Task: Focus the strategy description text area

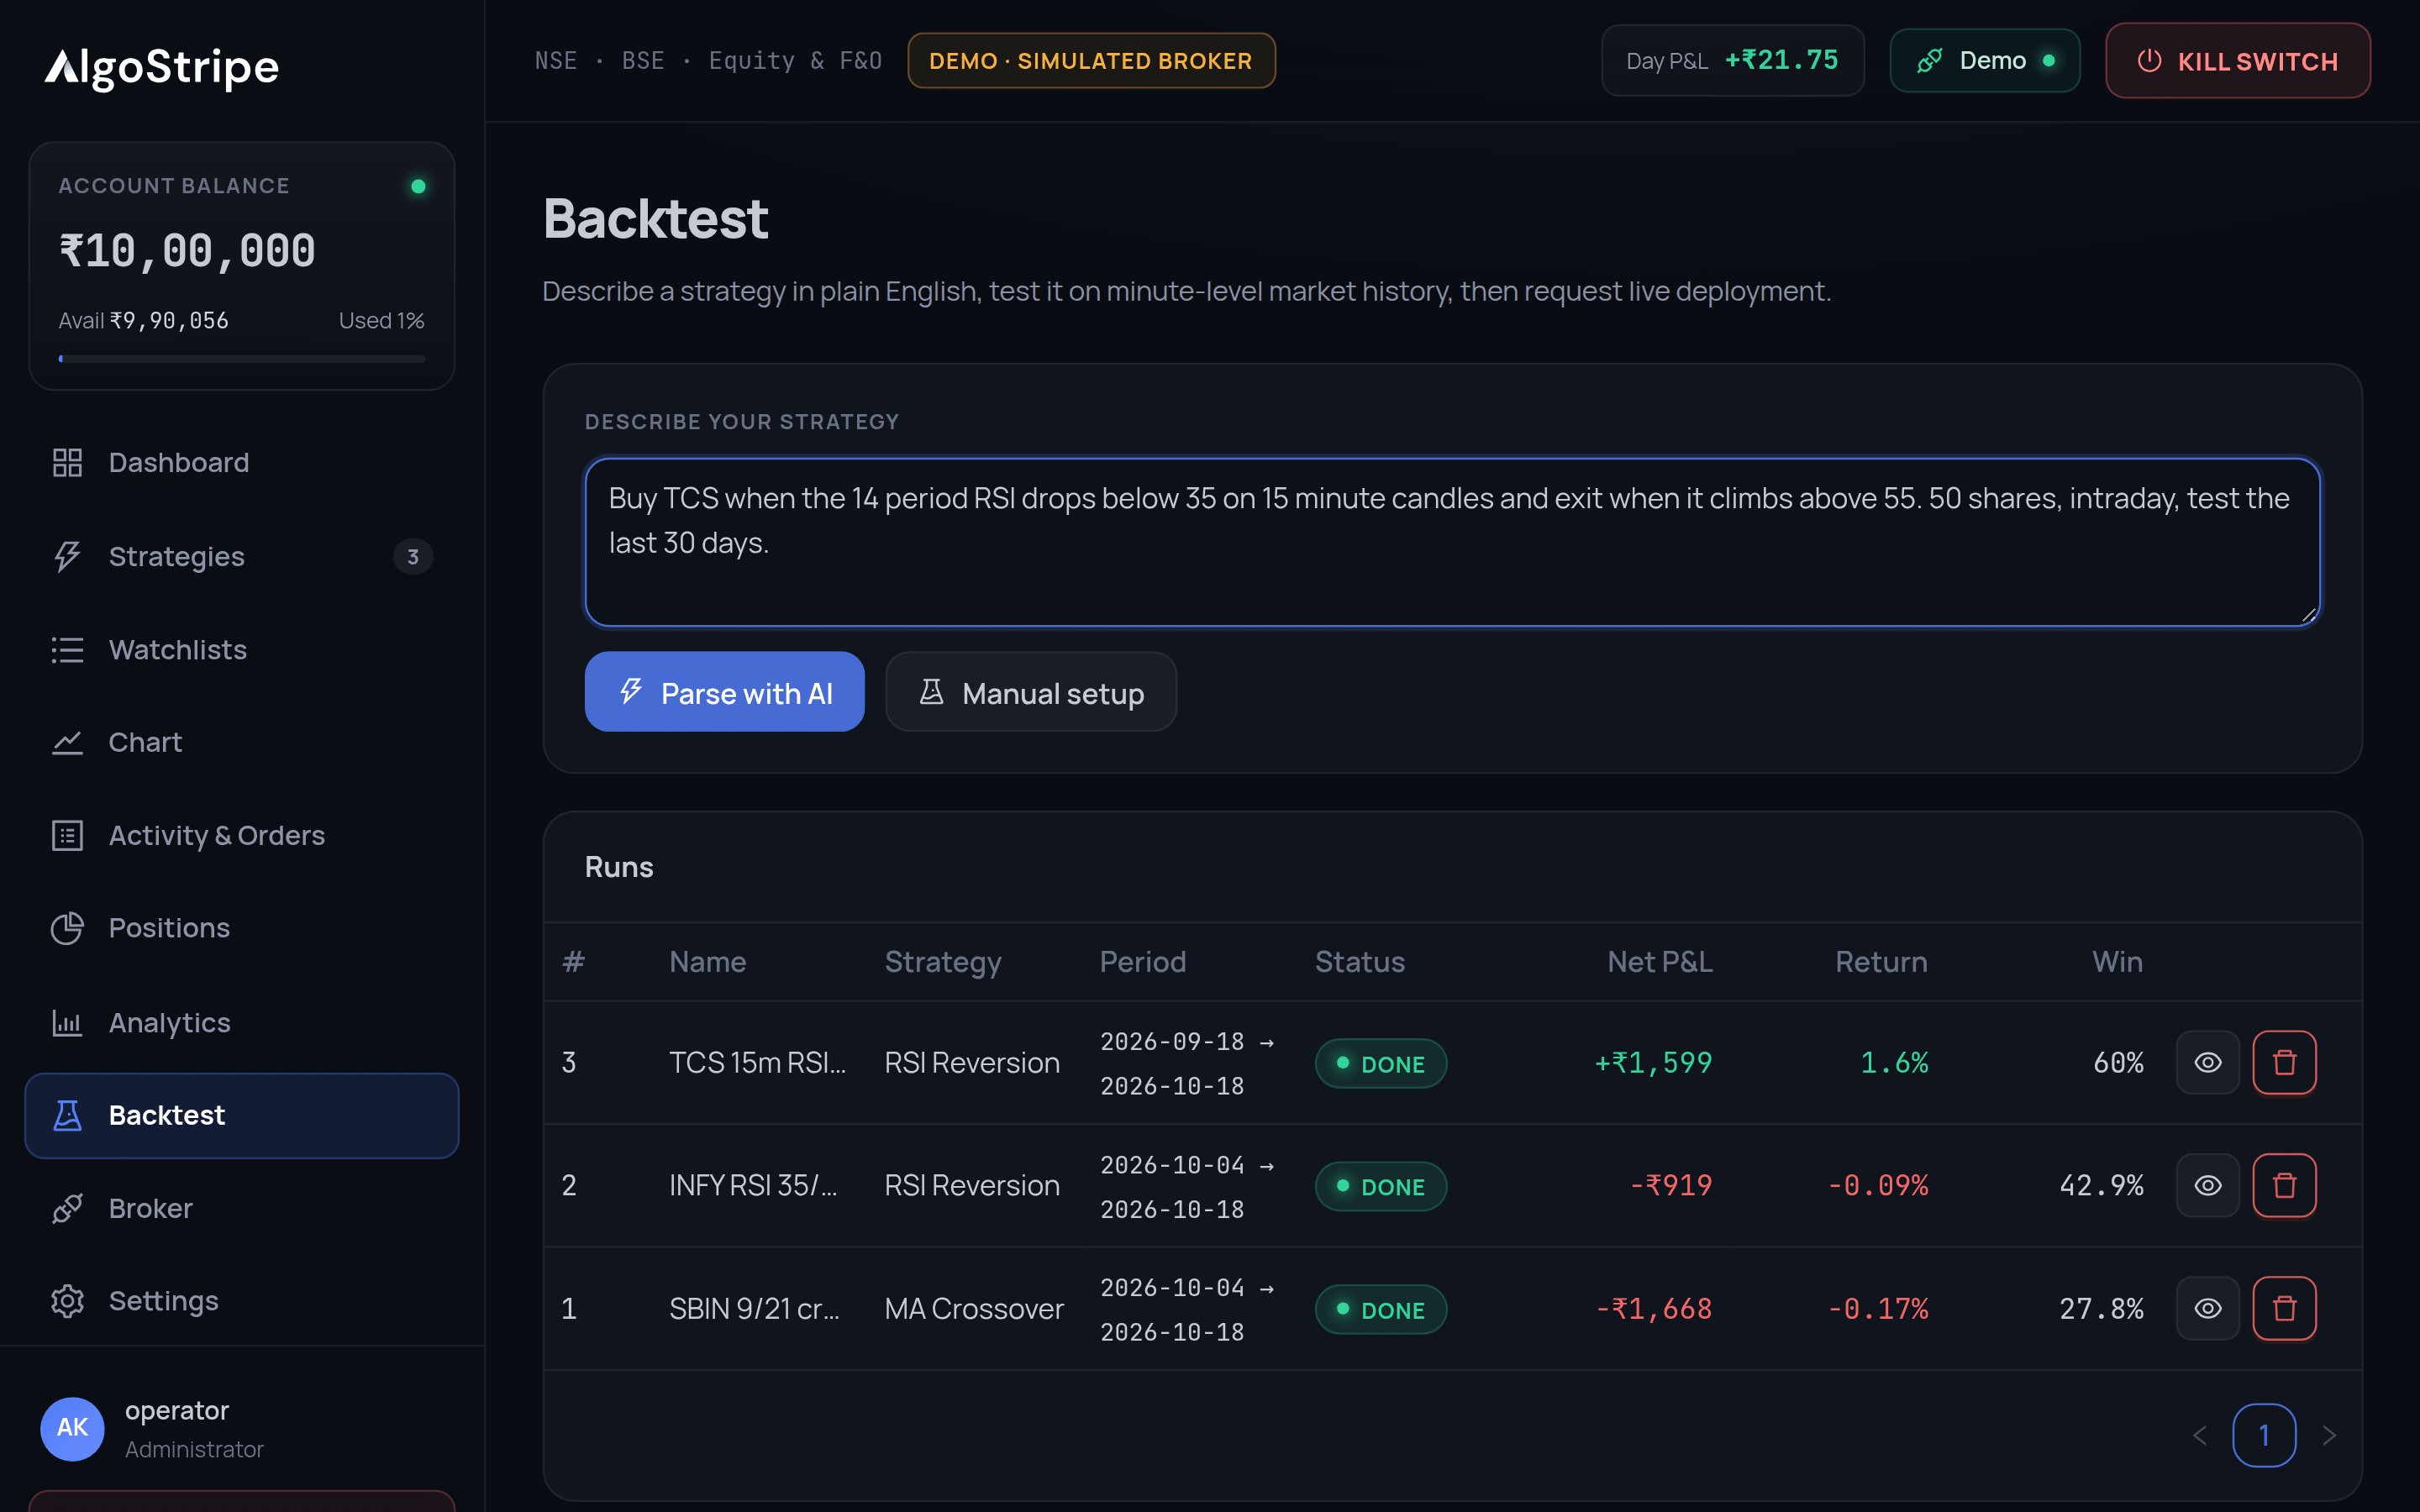Action: (x=1452, y=542)
